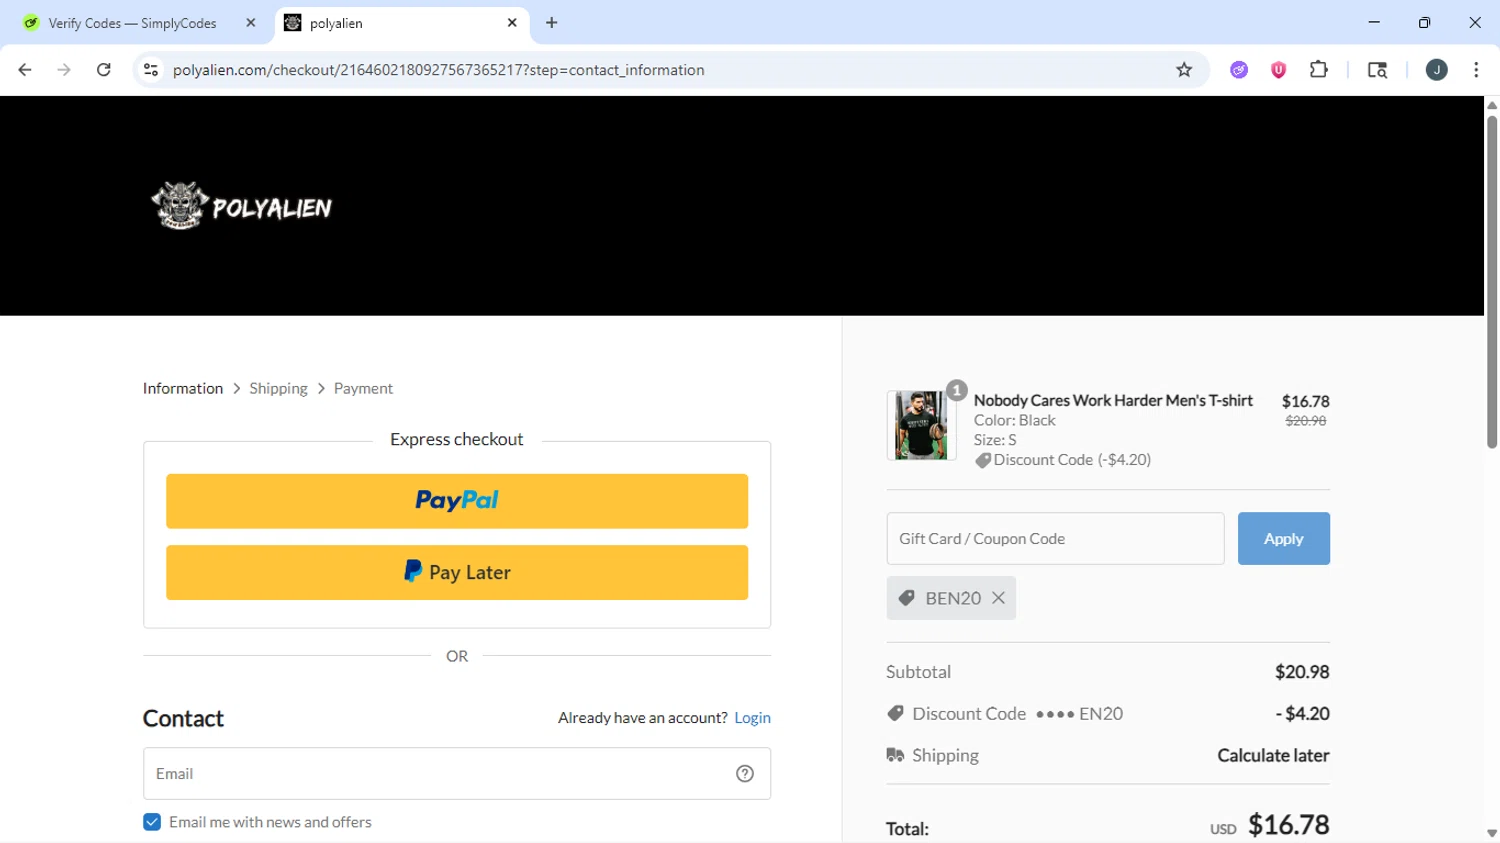This screenshot has height=843, width=1500.
Task: Click the Shipping truck icon
Action: pyautogui.click(x=896, y=755)
